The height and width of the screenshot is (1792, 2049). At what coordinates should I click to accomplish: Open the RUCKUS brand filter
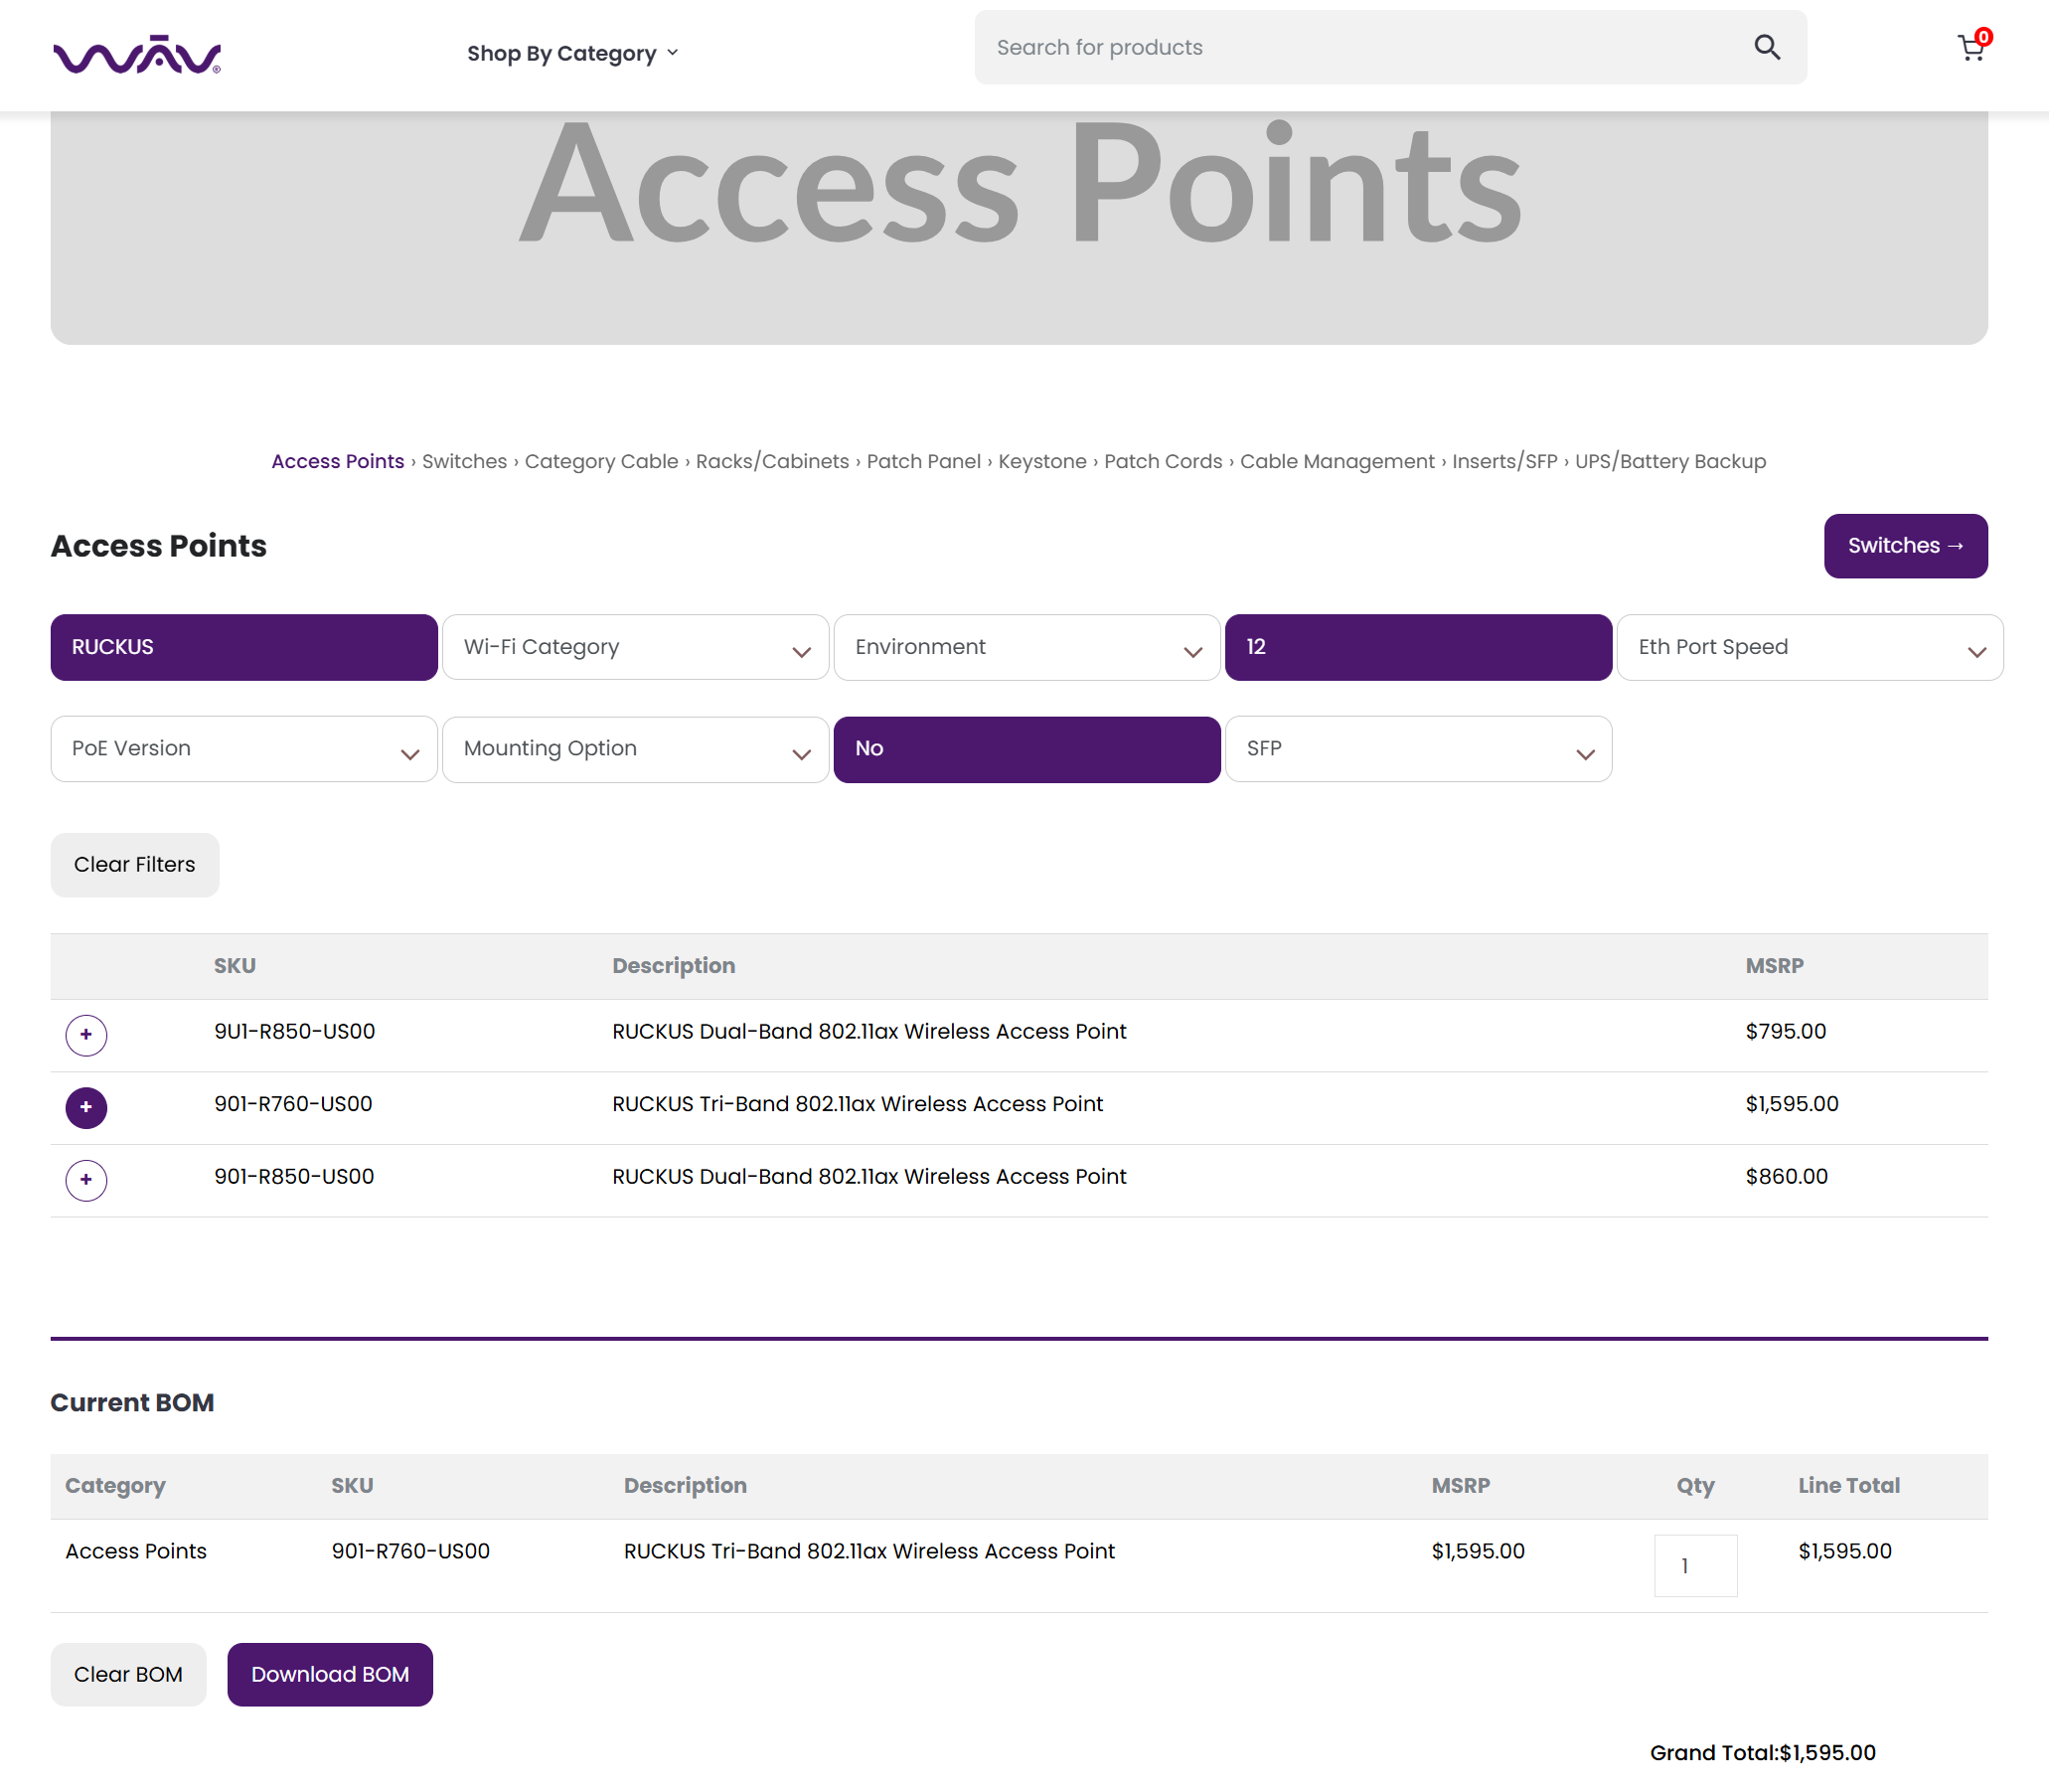coord(244,647)
